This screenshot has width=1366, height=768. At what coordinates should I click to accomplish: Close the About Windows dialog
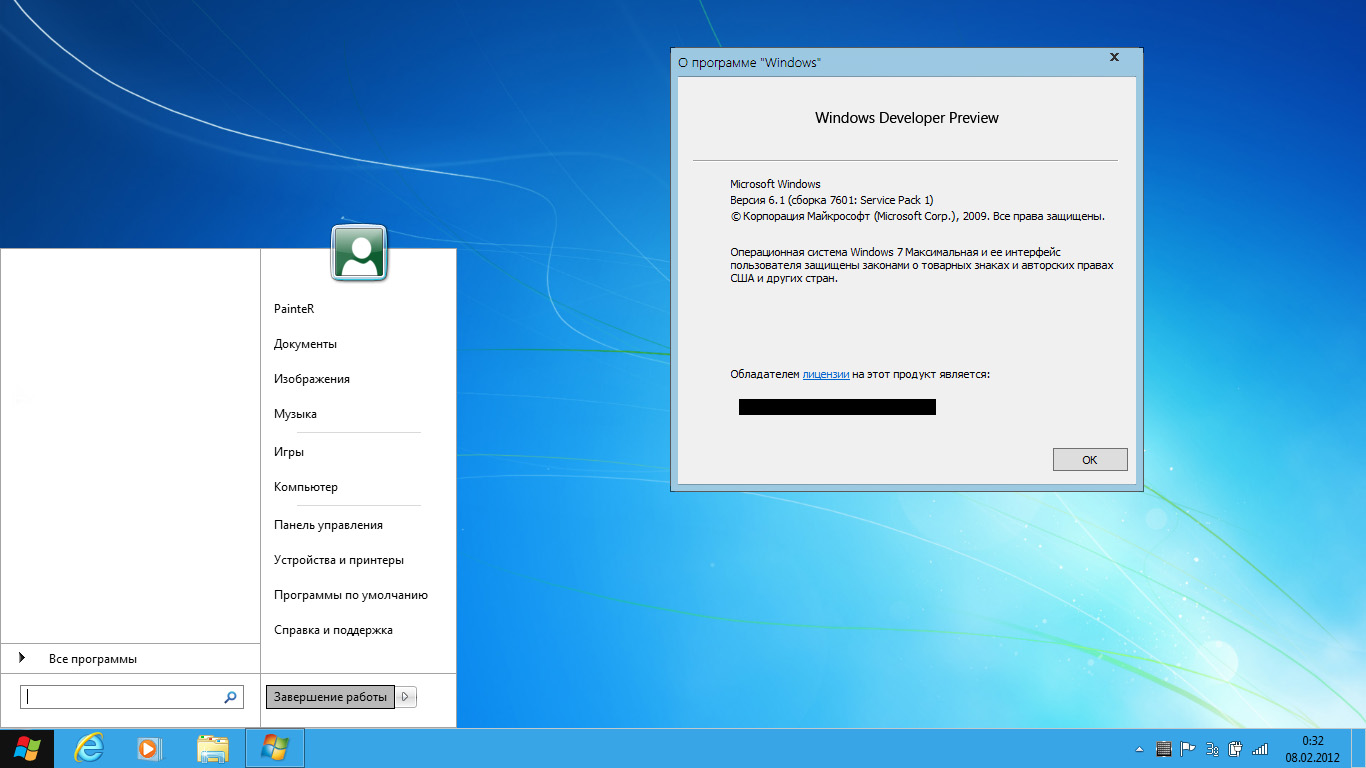1115,58
